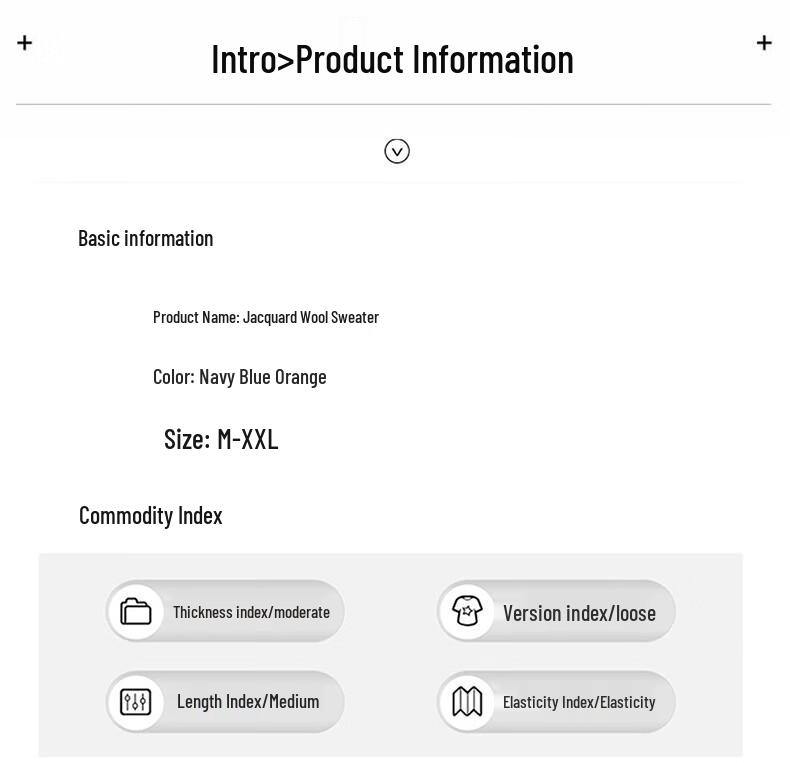Viewport: 790px width, 763px height.
Task: Select the Thickness index/moderate pill
Action: point(251,612)
